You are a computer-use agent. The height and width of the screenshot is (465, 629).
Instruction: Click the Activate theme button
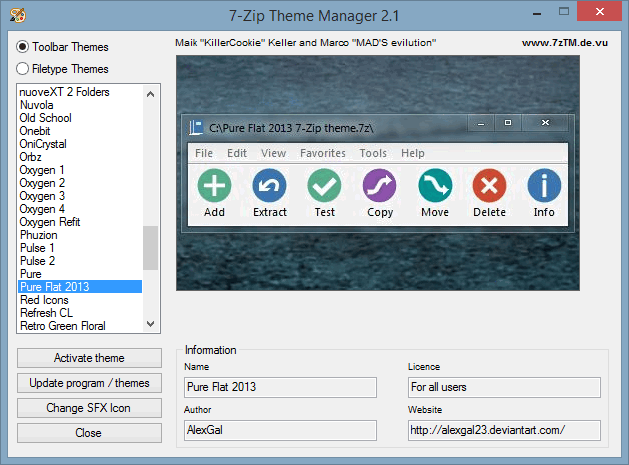89,358
